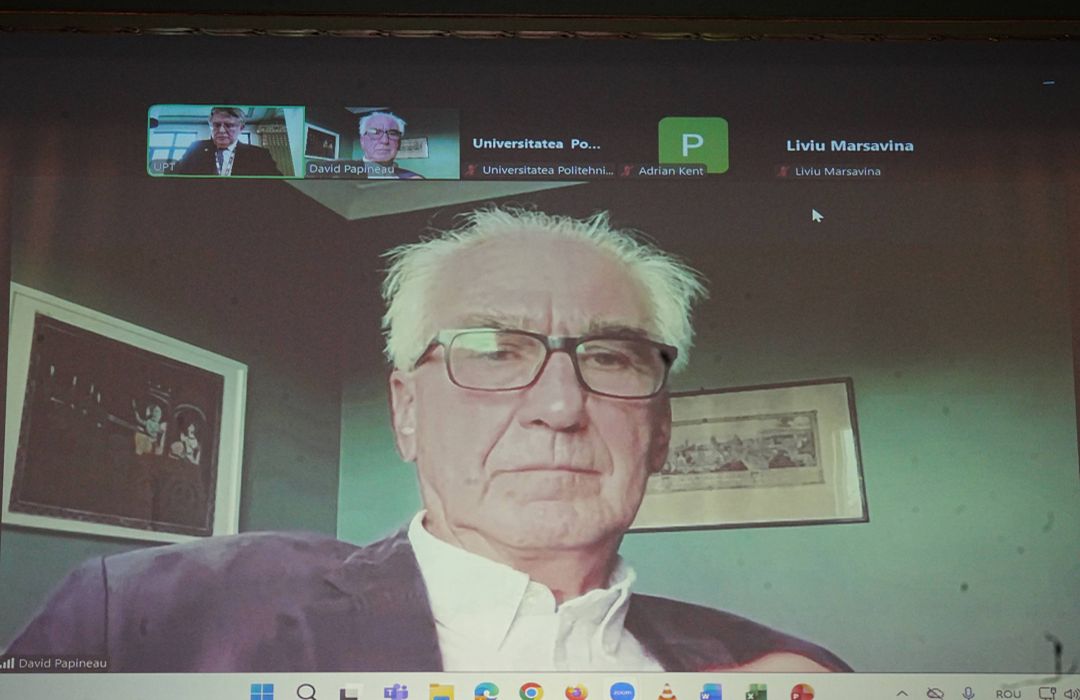Screen dimensions: 1080x700
Task: Switch the ROU keyboard language indicator
Action: coord(1008,694)
